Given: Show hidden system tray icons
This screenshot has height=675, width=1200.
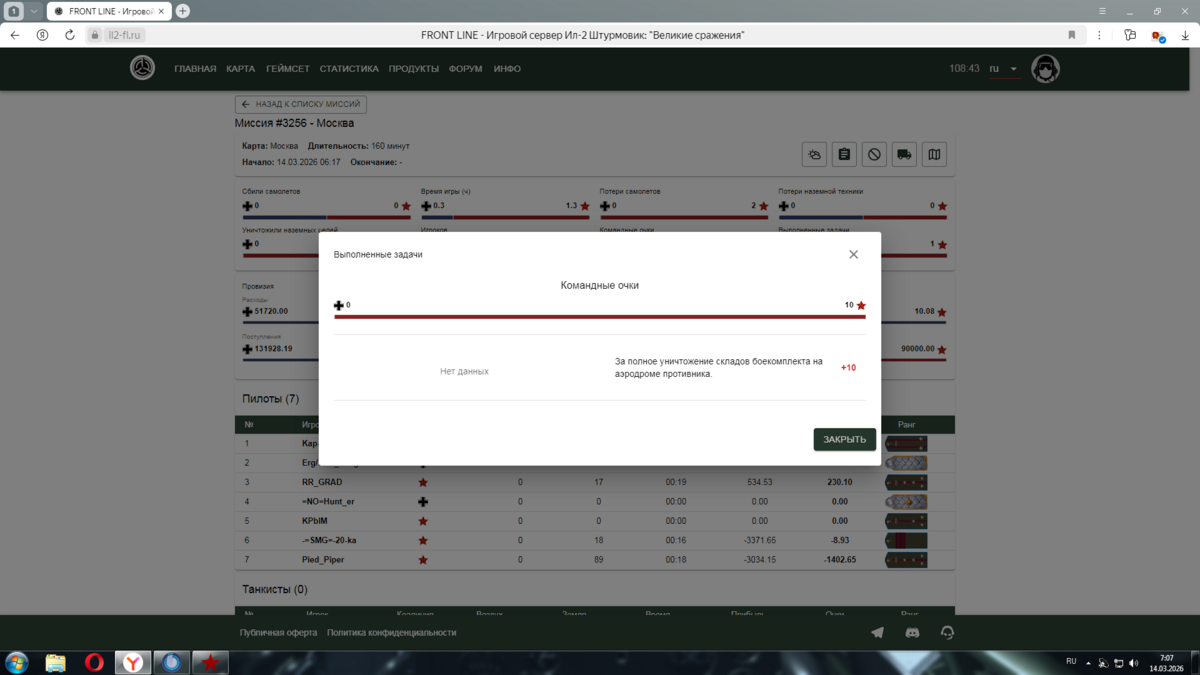Looking at the screenshot, I should click(1088, 662).
